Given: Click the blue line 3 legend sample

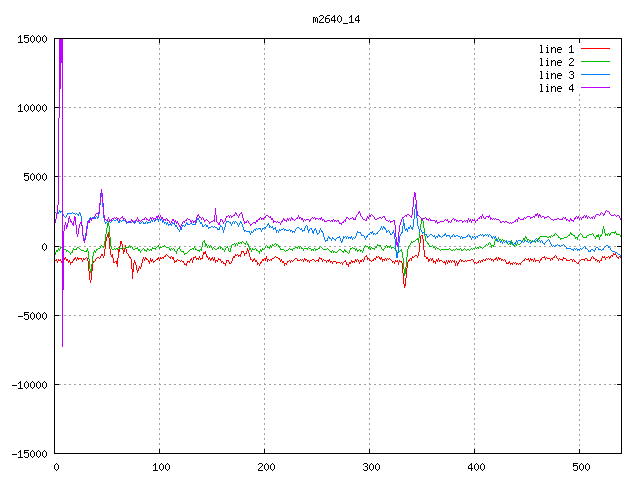Looking at the screenshot, I should pos(596,75).
